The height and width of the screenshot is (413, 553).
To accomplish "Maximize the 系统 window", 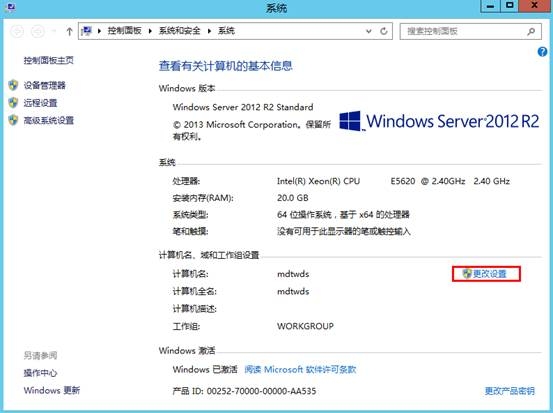I will pos(509,6).
